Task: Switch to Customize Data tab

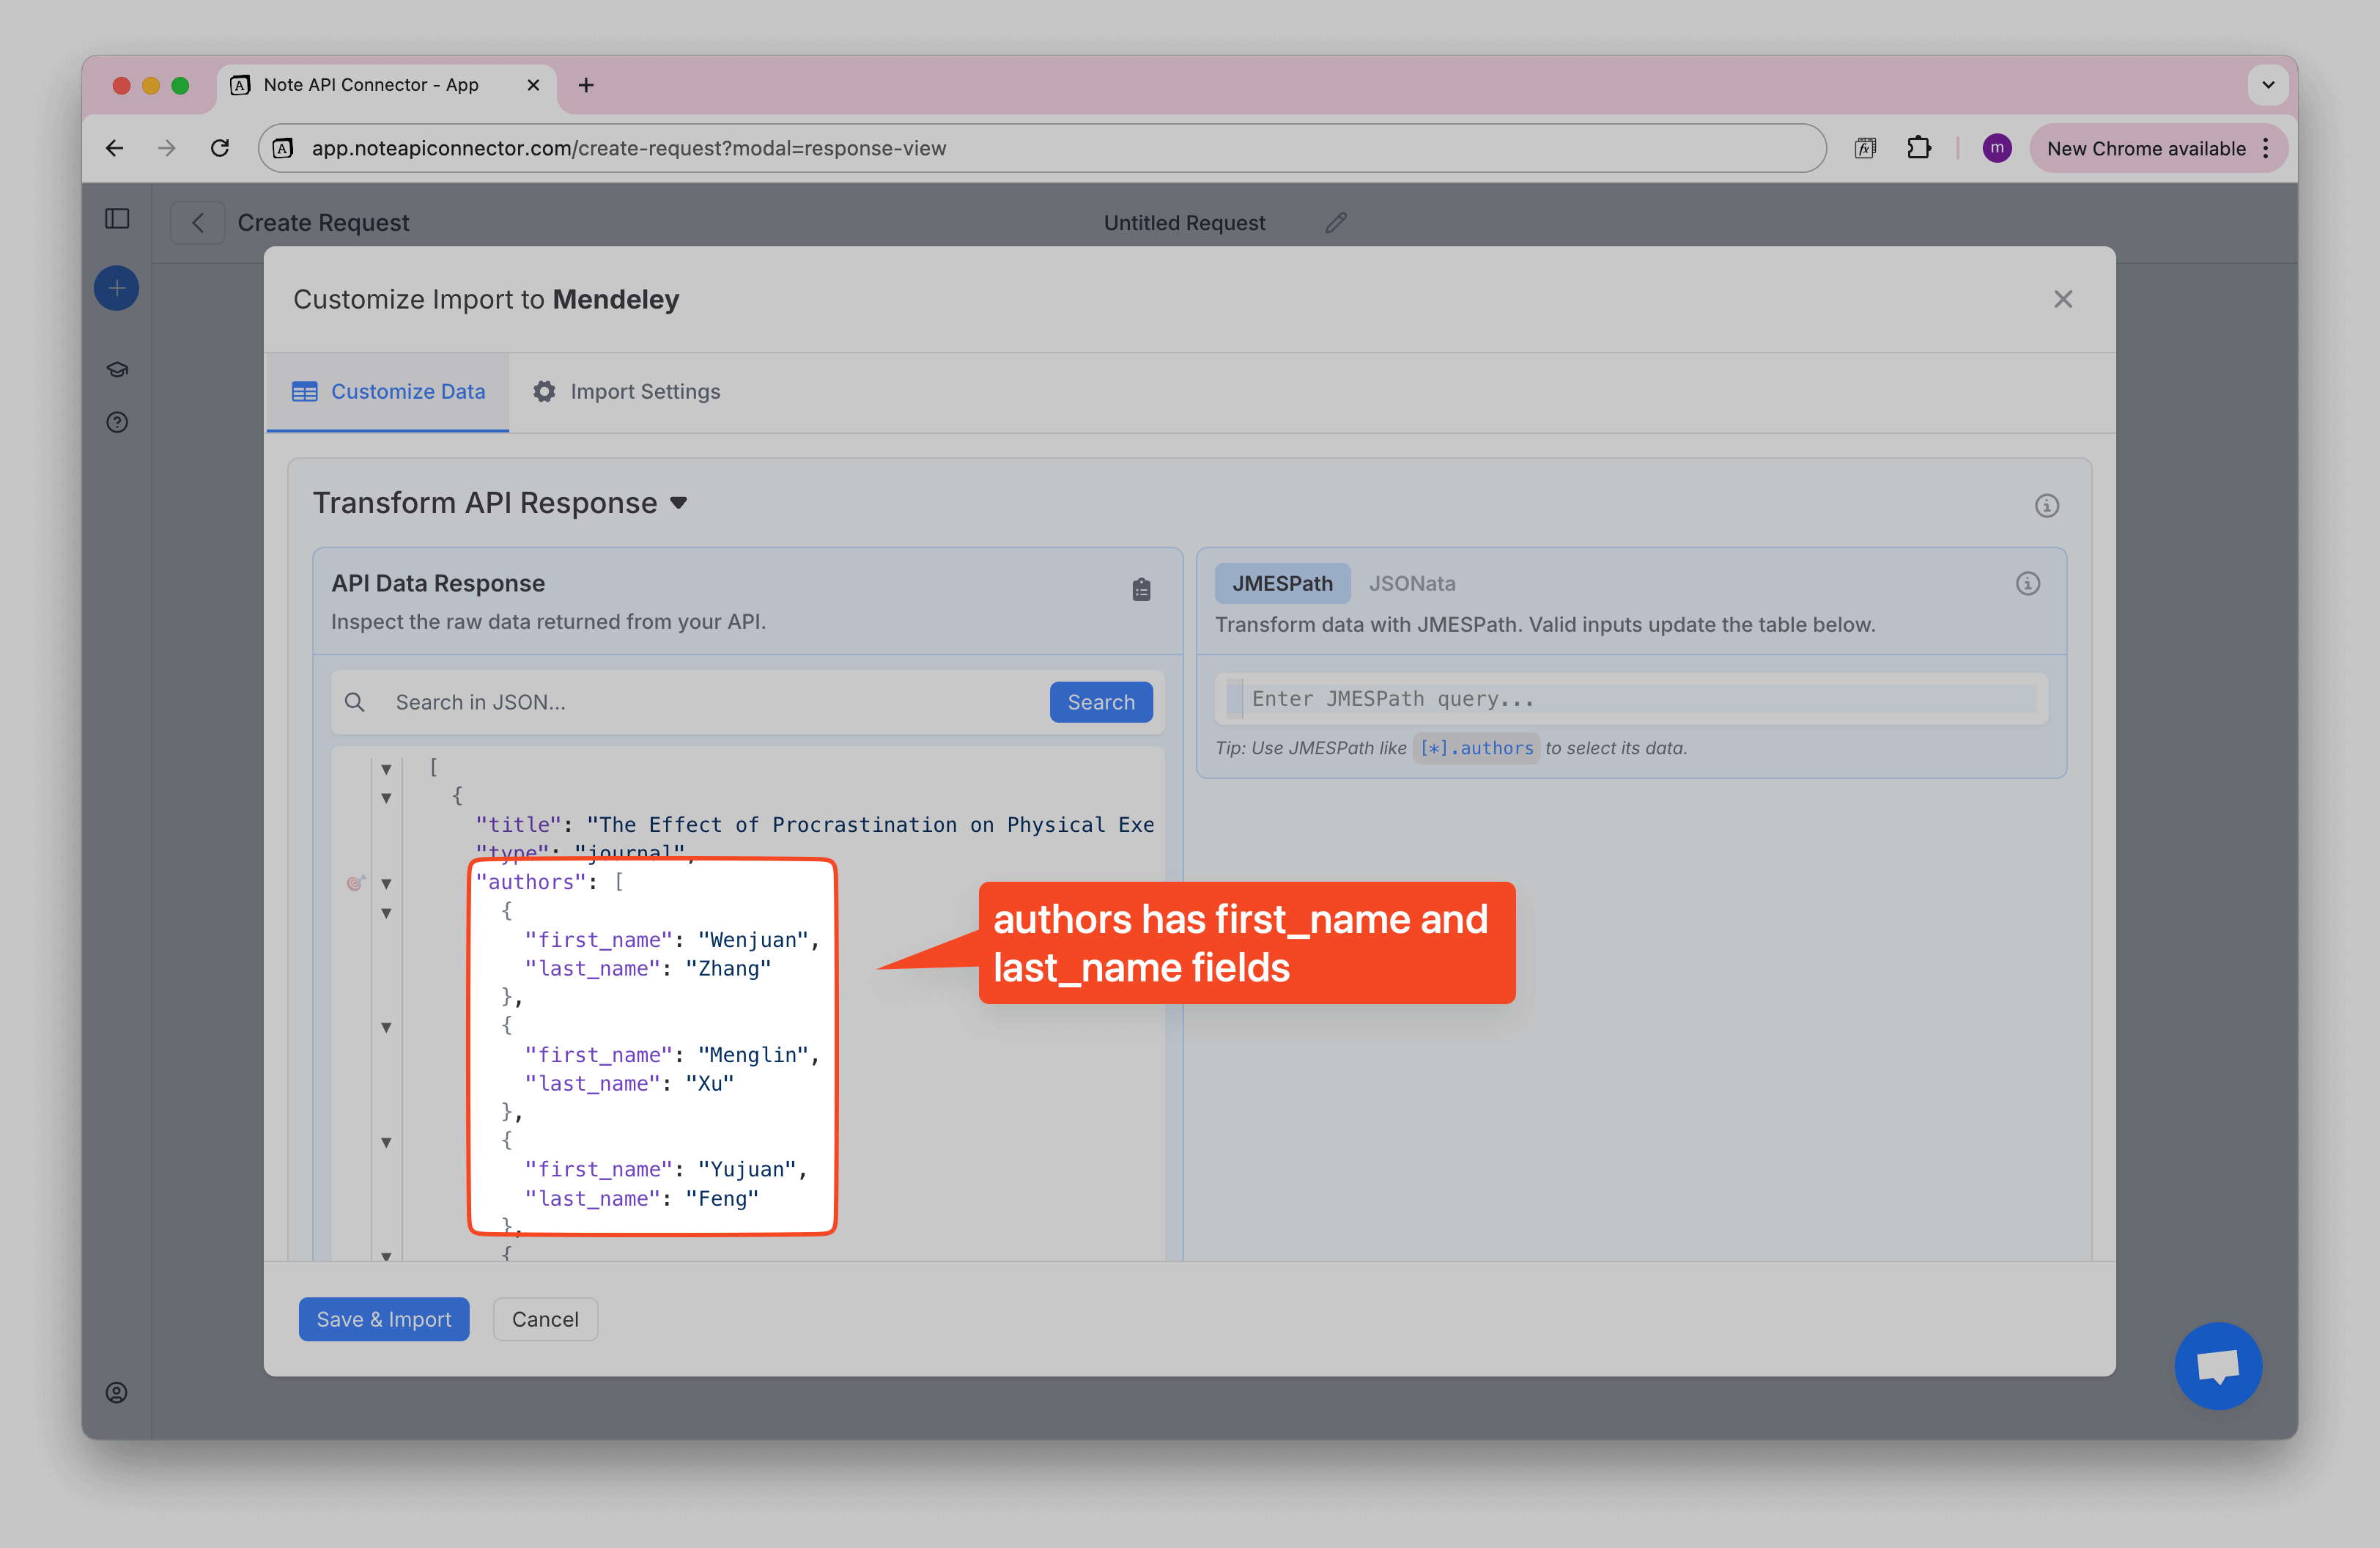Action: click(x=388, y=392)
